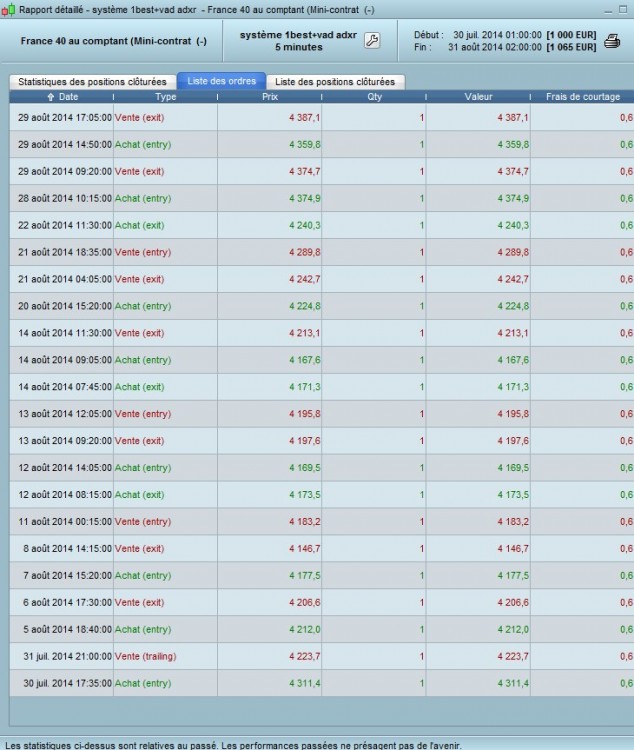Open the Statistiques des positions clôturées tab
This screenshot has height=750, width=634.
tap(92, 82)
